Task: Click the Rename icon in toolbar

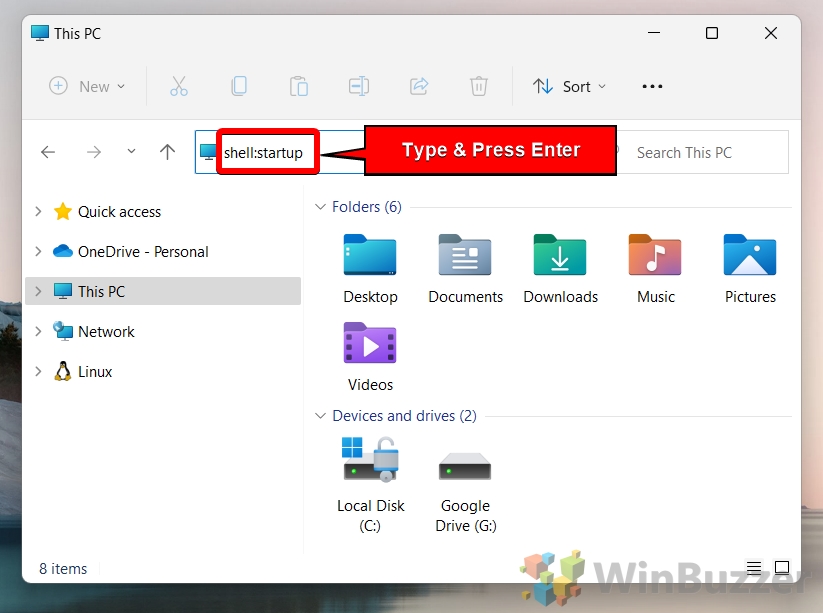Action: click(359, 86)
